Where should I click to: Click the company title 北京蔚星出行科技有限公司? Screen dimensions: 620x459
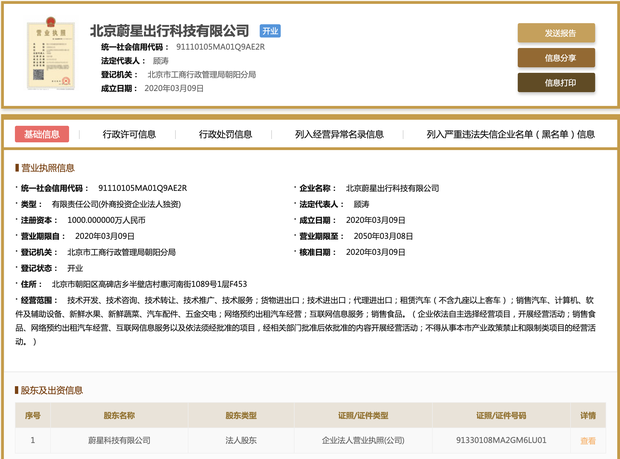point(170,31)
